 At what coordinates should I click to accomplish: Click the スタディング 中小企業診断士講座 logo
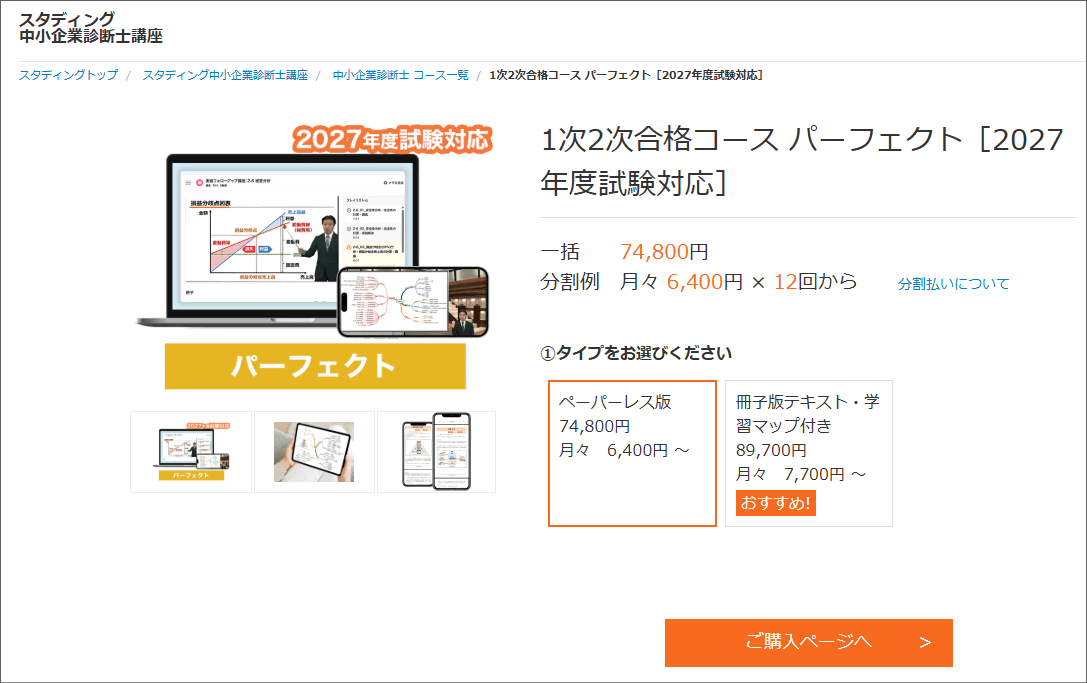click(x=91, y=28)
